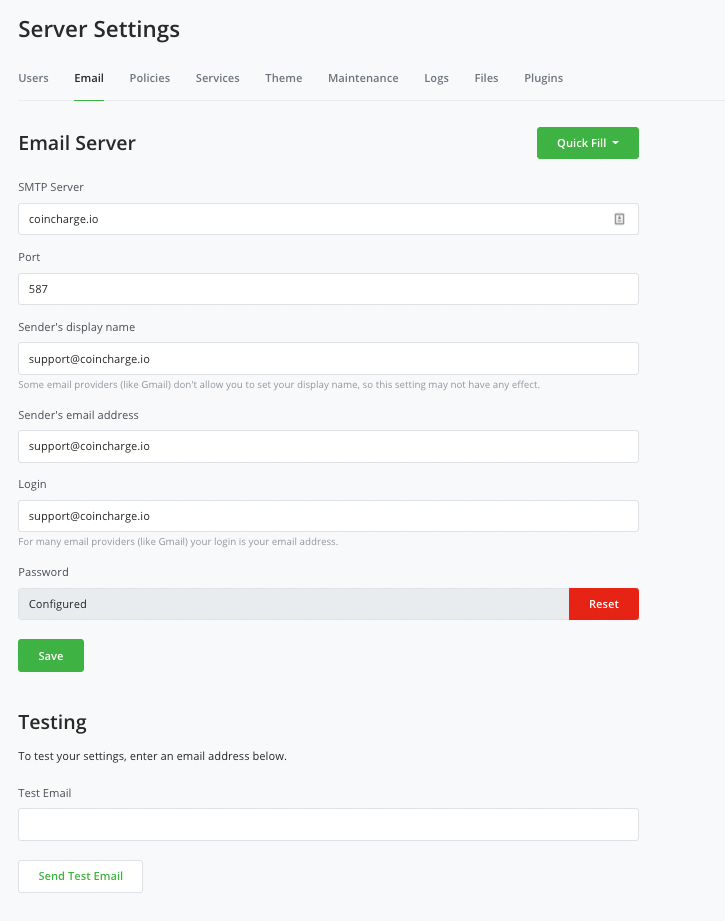The width and height of the screenshot is (725, 921).
Task: Click the Sender's email address label
Action: tap(78, 415)
